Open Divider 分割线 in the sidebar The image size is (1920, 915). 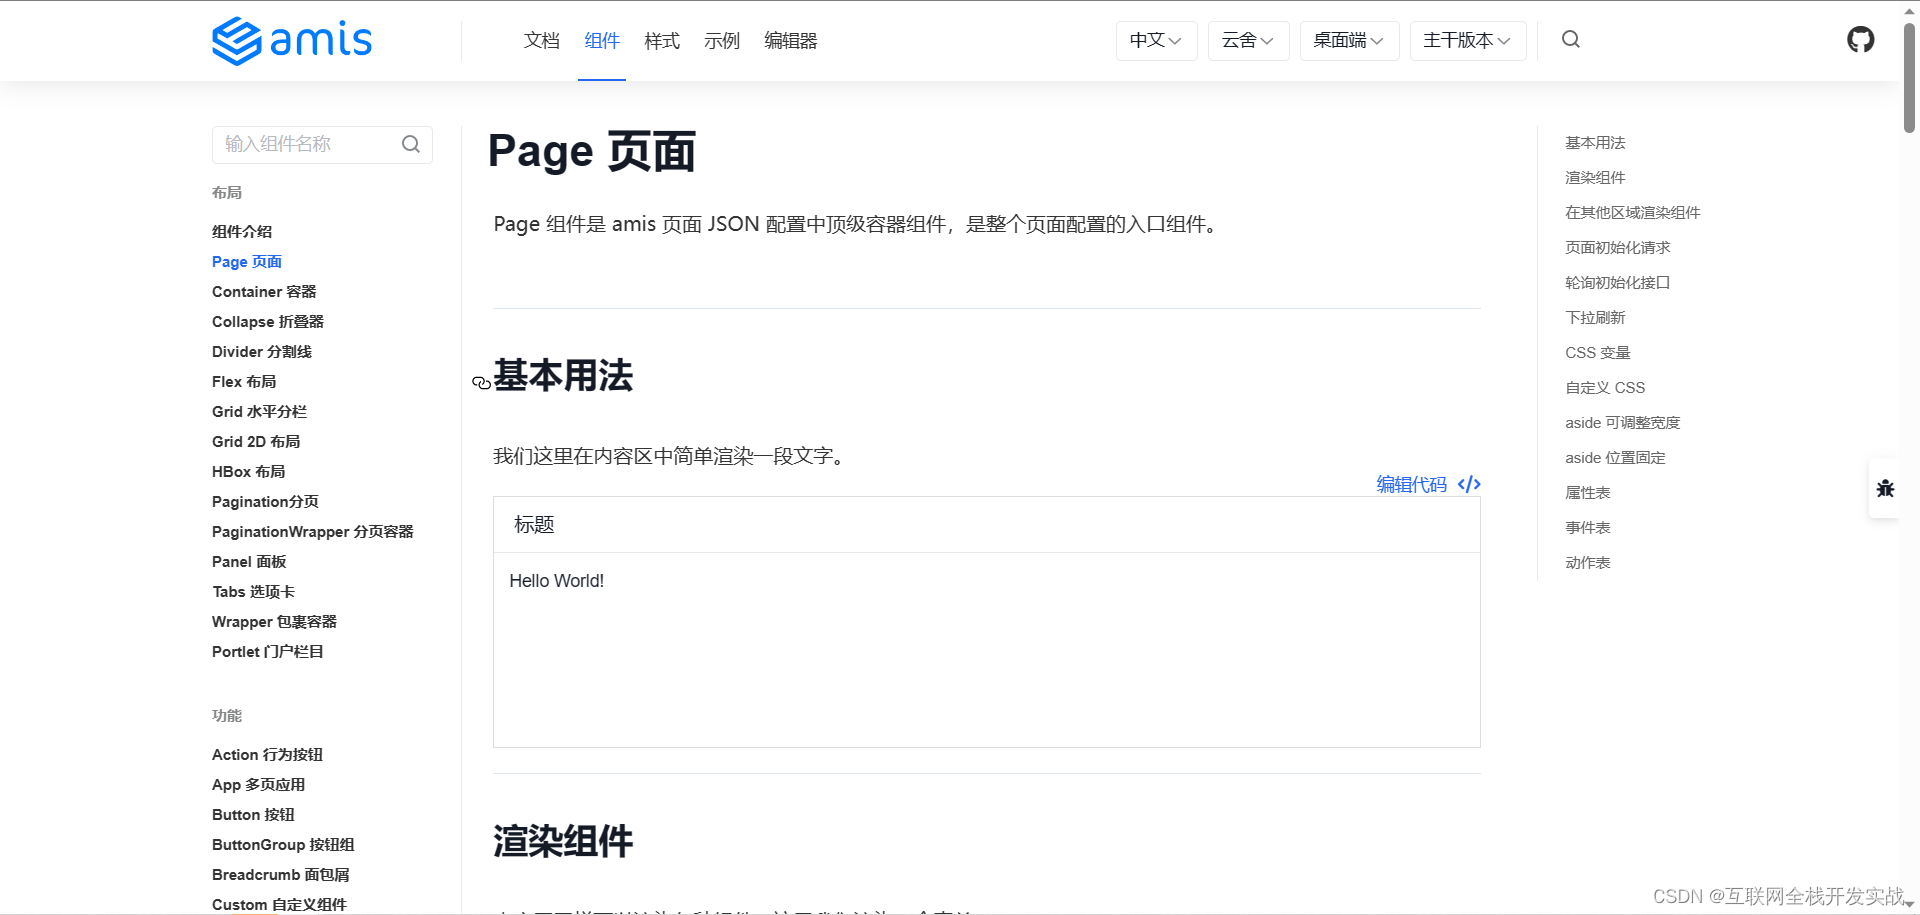(x=262, y=352)
